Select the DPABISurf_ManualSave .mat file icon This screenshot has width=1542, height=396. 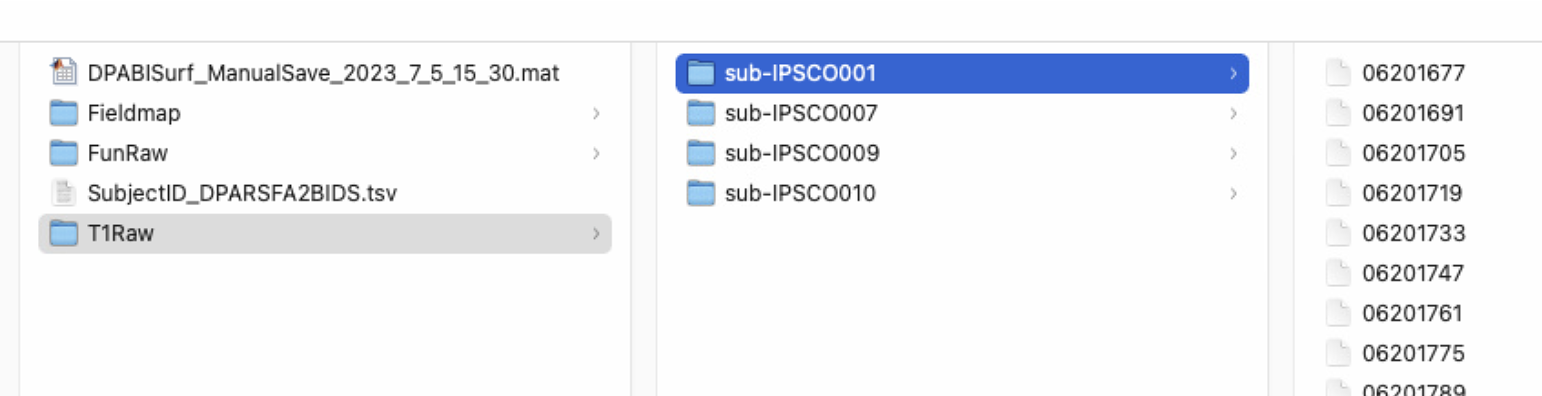[x=64, y=73]
